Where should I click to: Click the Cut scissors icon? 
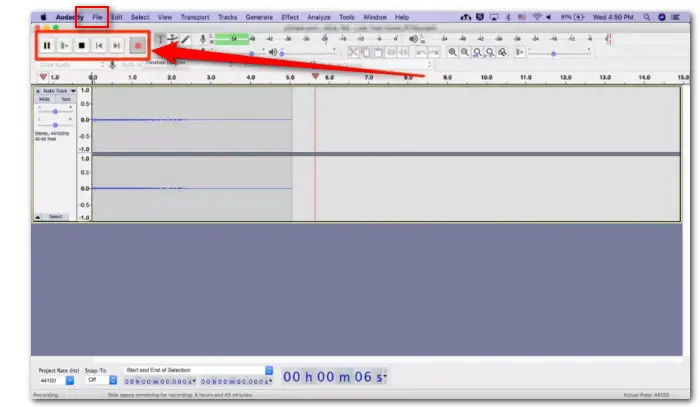coord(353,53)
